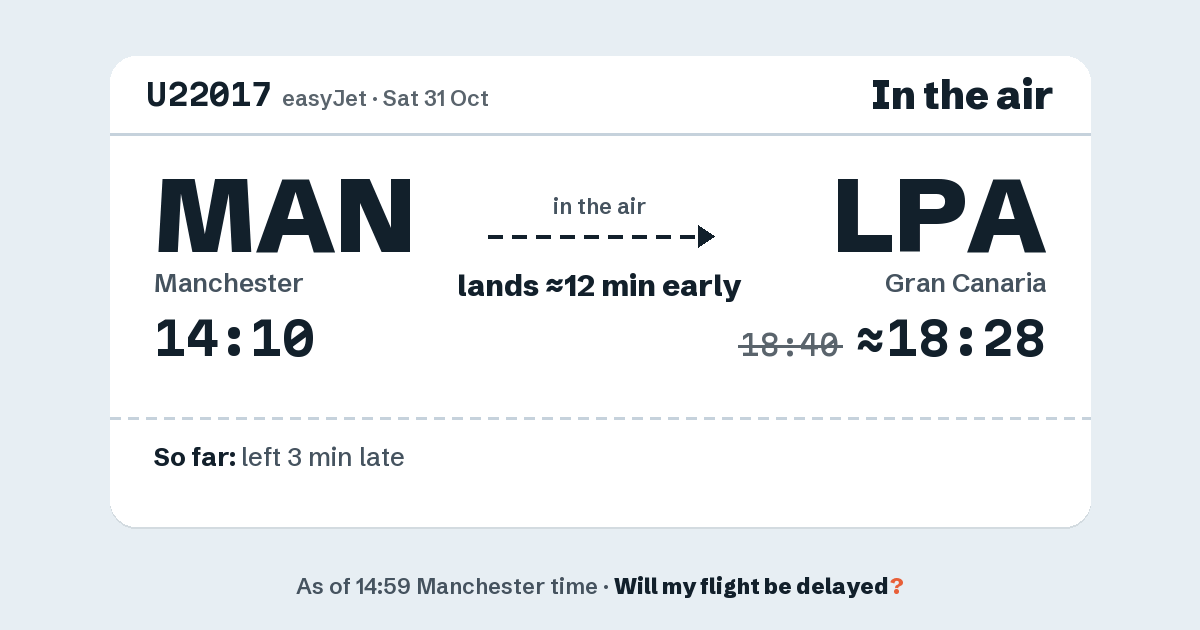
Task: Click the dashed divider above So far
Action: pyautogui.click(x=600, y=418)
